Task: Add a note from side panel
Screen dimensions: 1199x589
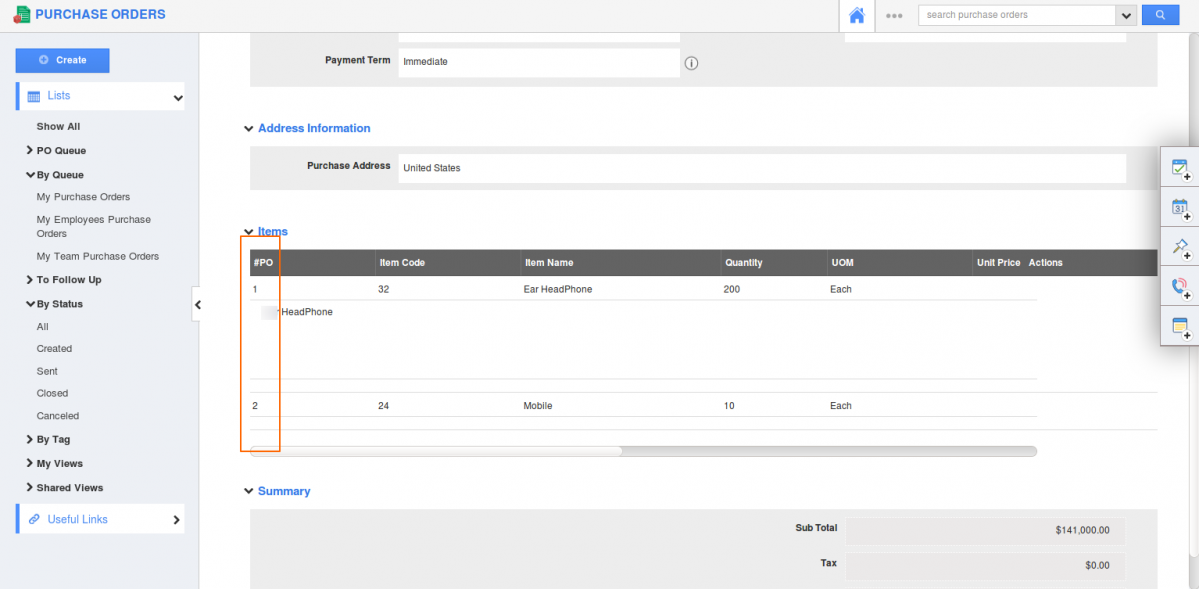Action: 1180,326
